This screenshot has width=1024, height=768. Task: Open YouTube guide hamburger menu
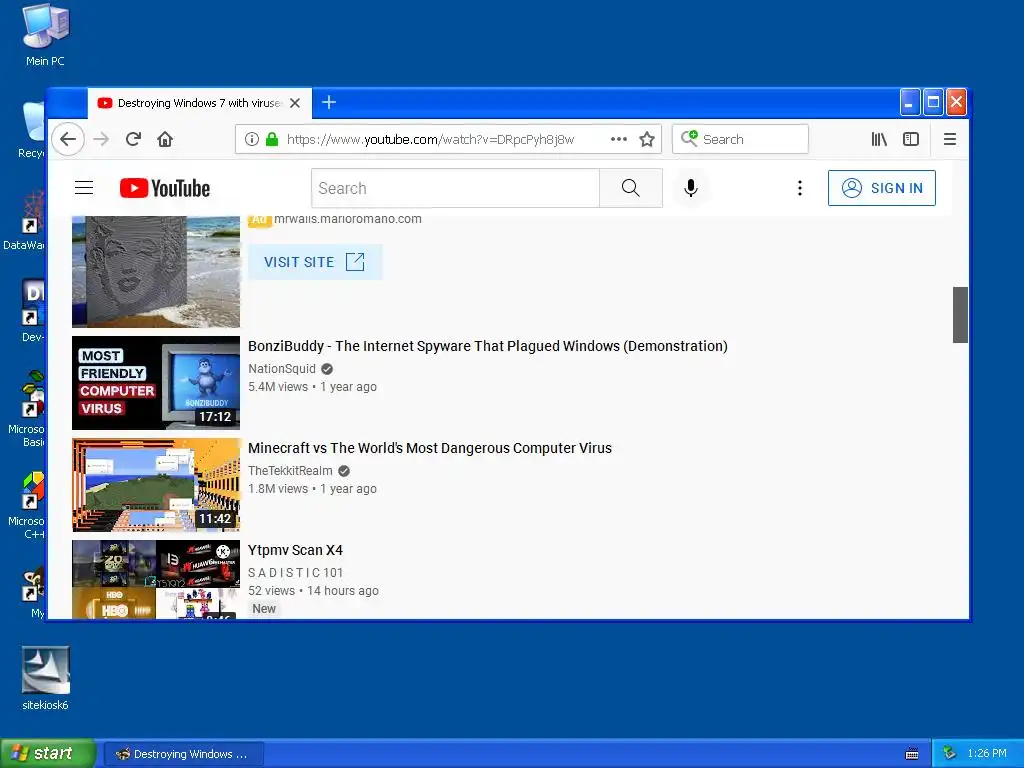coord(84,188)
